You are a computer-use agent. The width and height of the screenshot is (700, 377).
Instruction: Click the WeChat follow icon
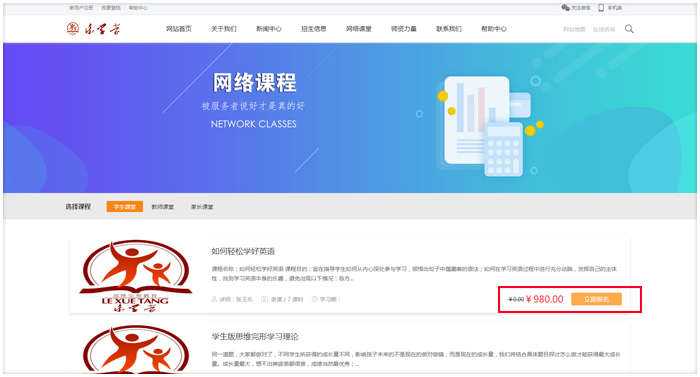tap(565, 8)
